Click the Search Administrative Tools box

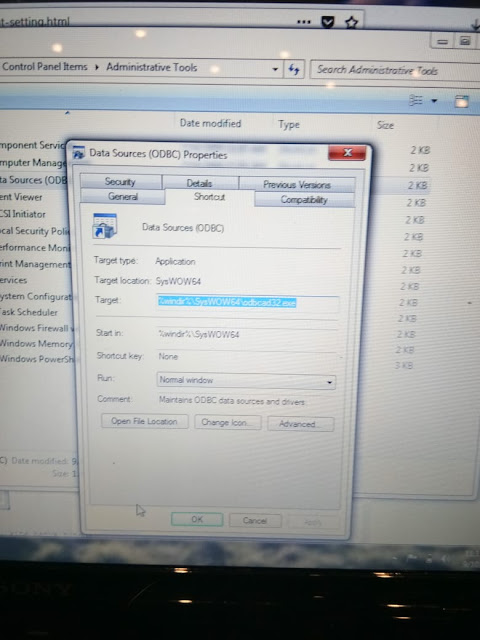[395, 70]
